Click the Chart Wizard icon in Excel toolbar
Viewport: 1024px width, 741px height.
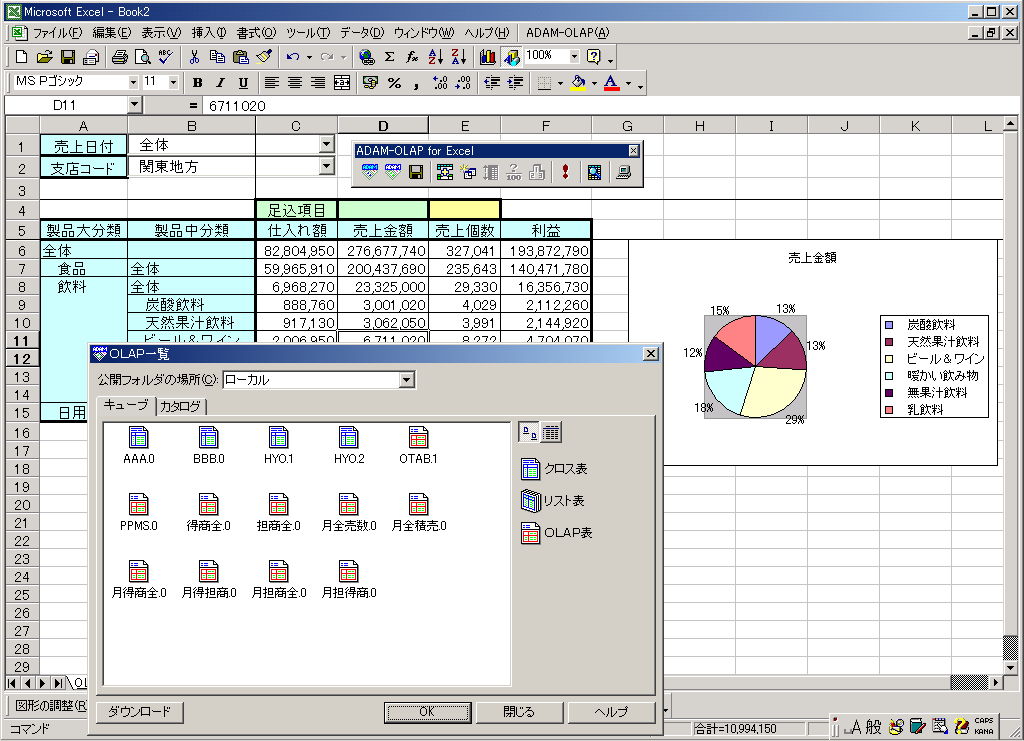[x=487, y=57]
